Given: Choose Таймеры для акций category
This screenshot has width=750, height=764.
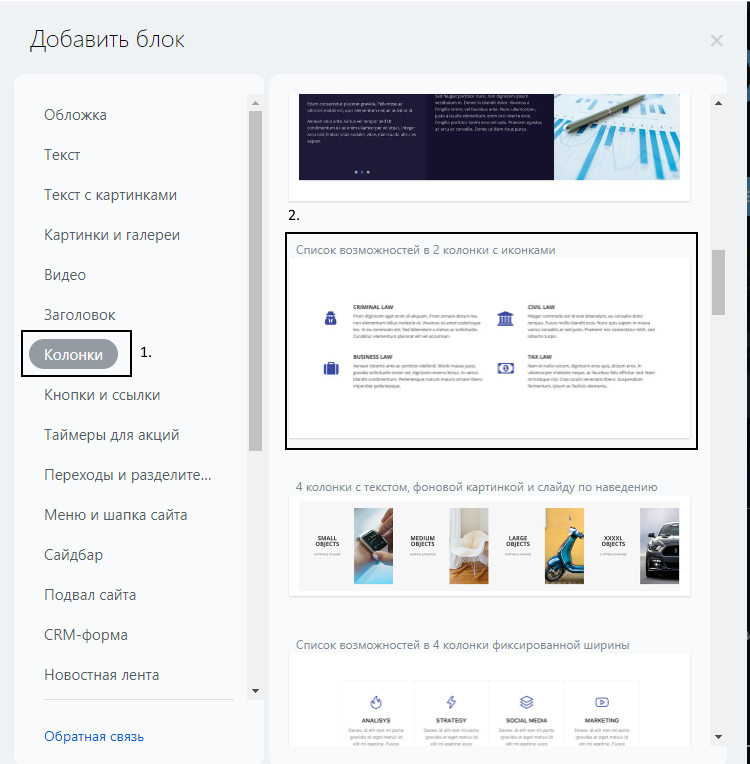Looking at the screenshot, I should pyautogui.click(x=112, y=435).
